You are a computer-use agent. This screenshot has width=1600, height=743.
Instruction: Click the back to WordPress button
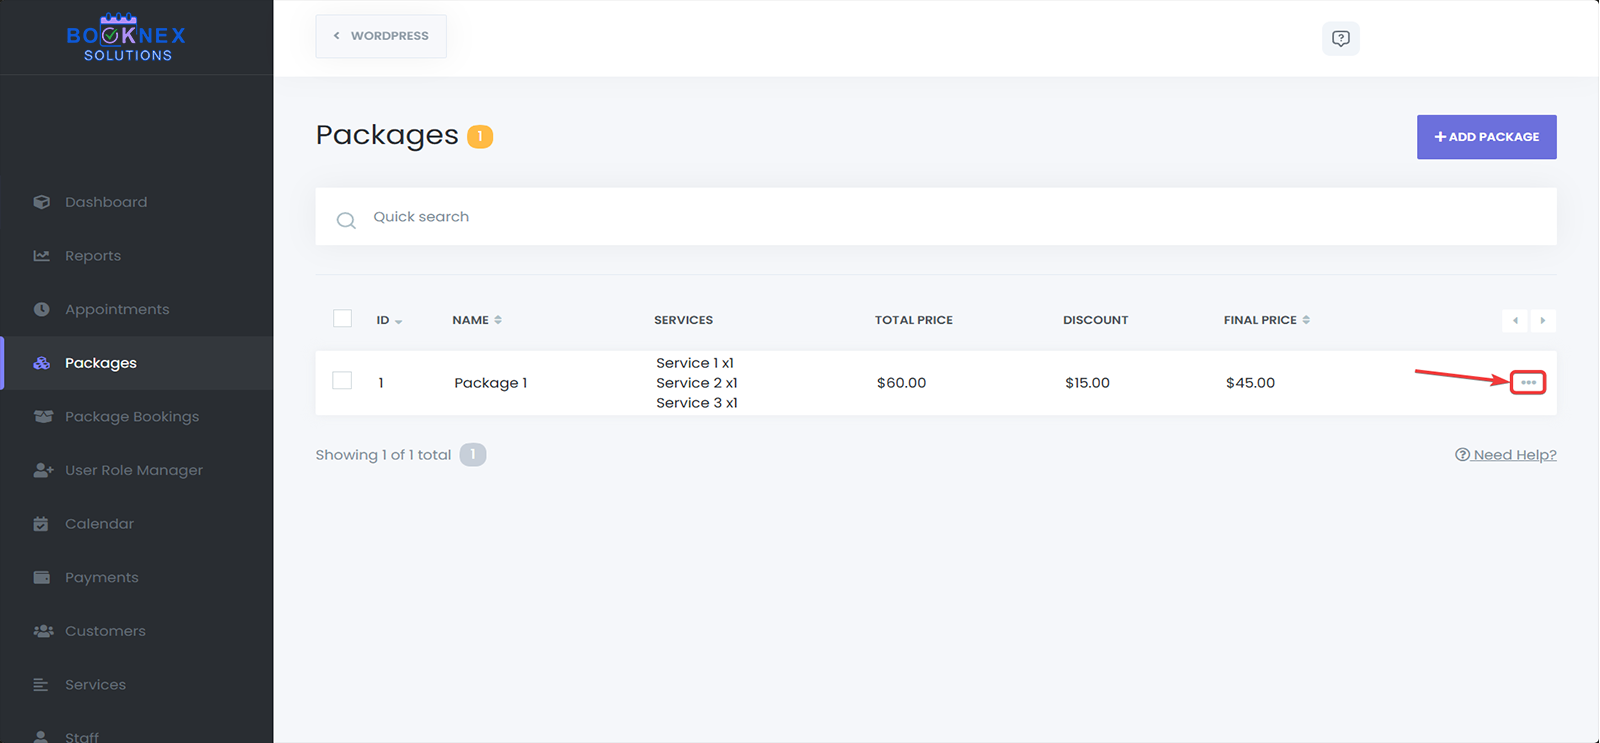[x=381, y=36]
